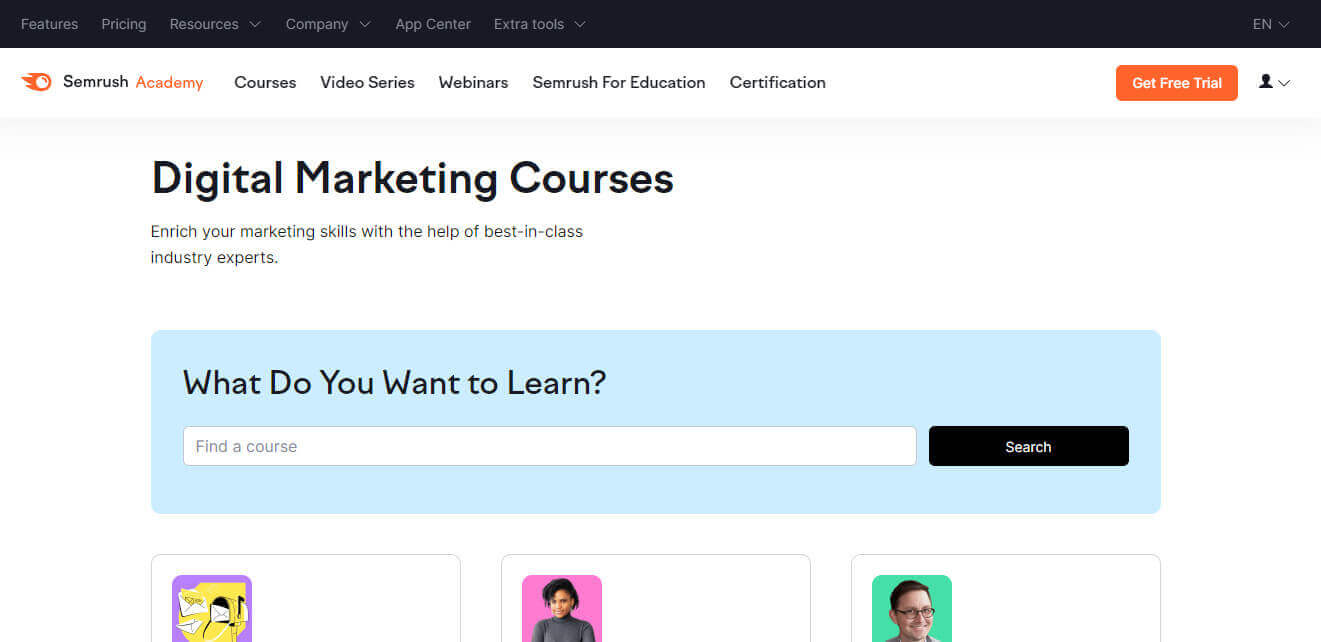Open the Features page
Screen dimensions: 1321x642
(x=49, y=24)
